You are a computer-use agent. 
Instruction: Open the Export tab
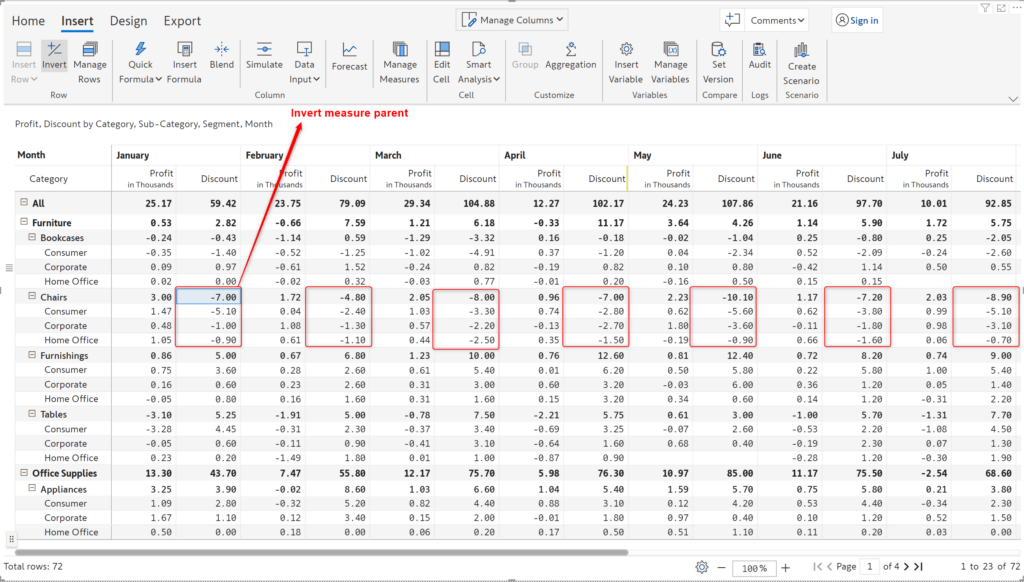(x=182, y=20)
